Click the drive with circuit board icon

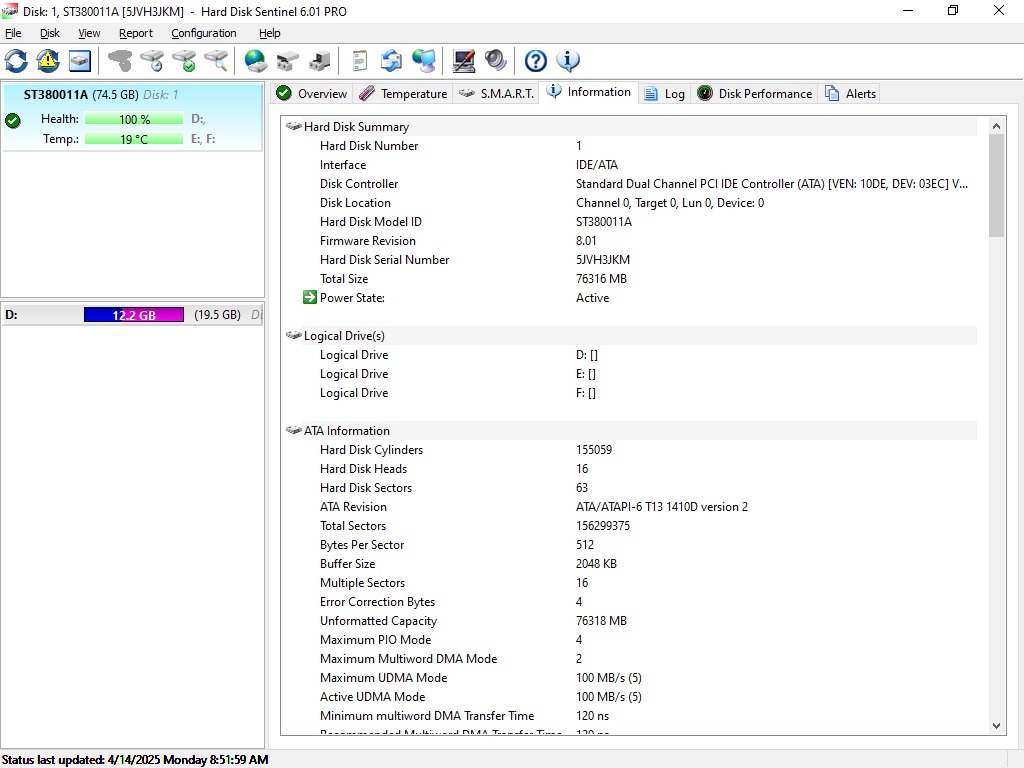319,61
